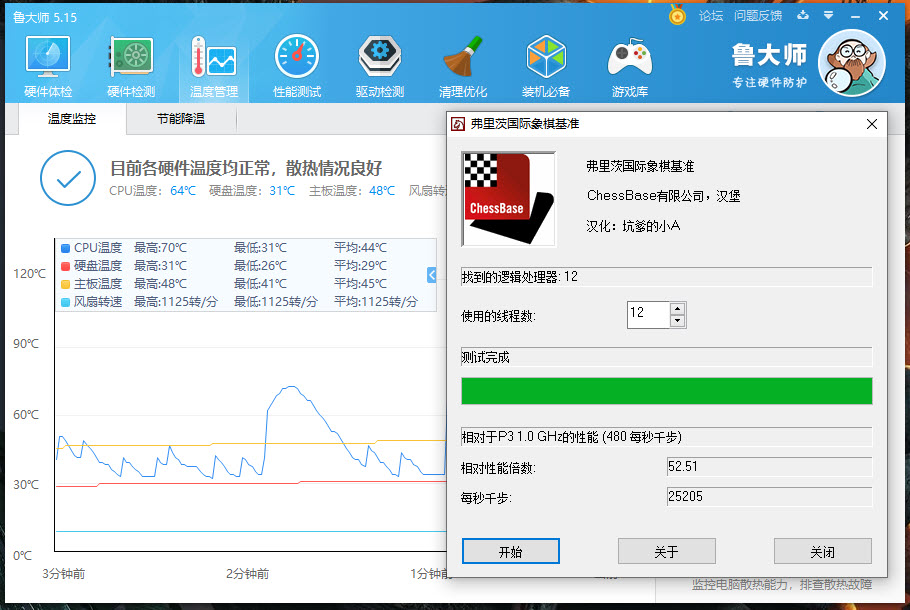This screenshot has height=610, width=910.
Task: Open the 装机必备 essential software center
Action: pos(546,62)
